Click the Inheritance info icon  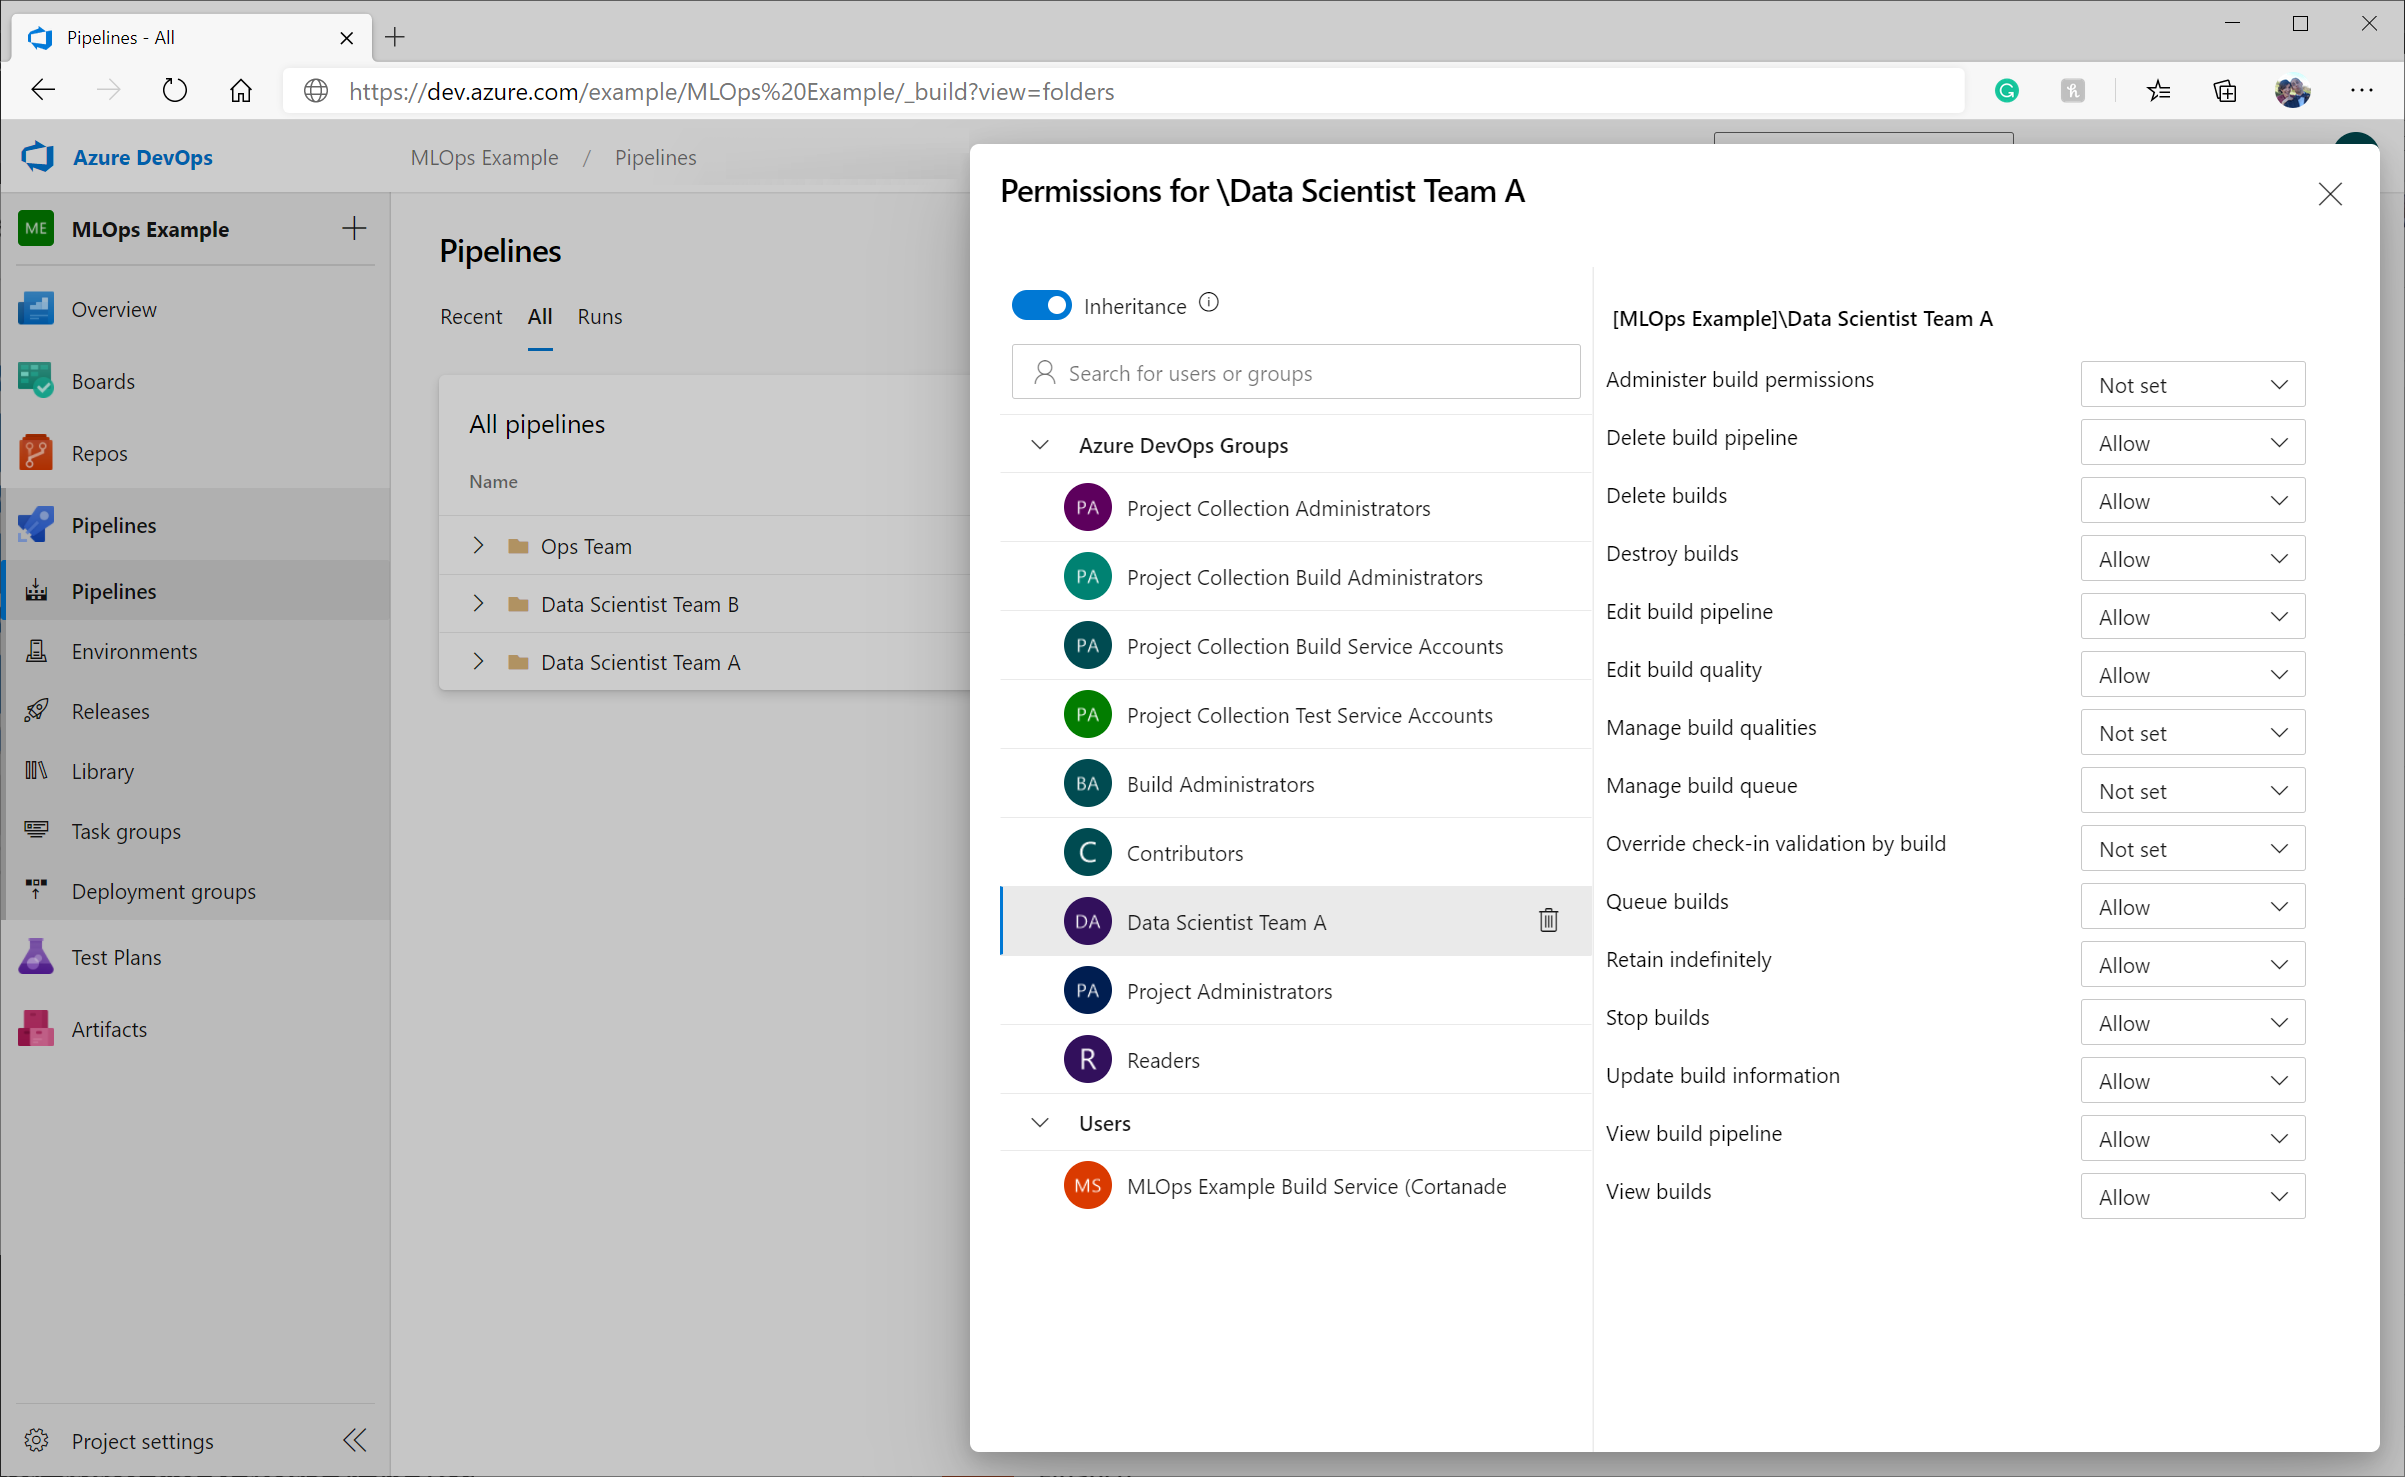(x=1208, y=302)
